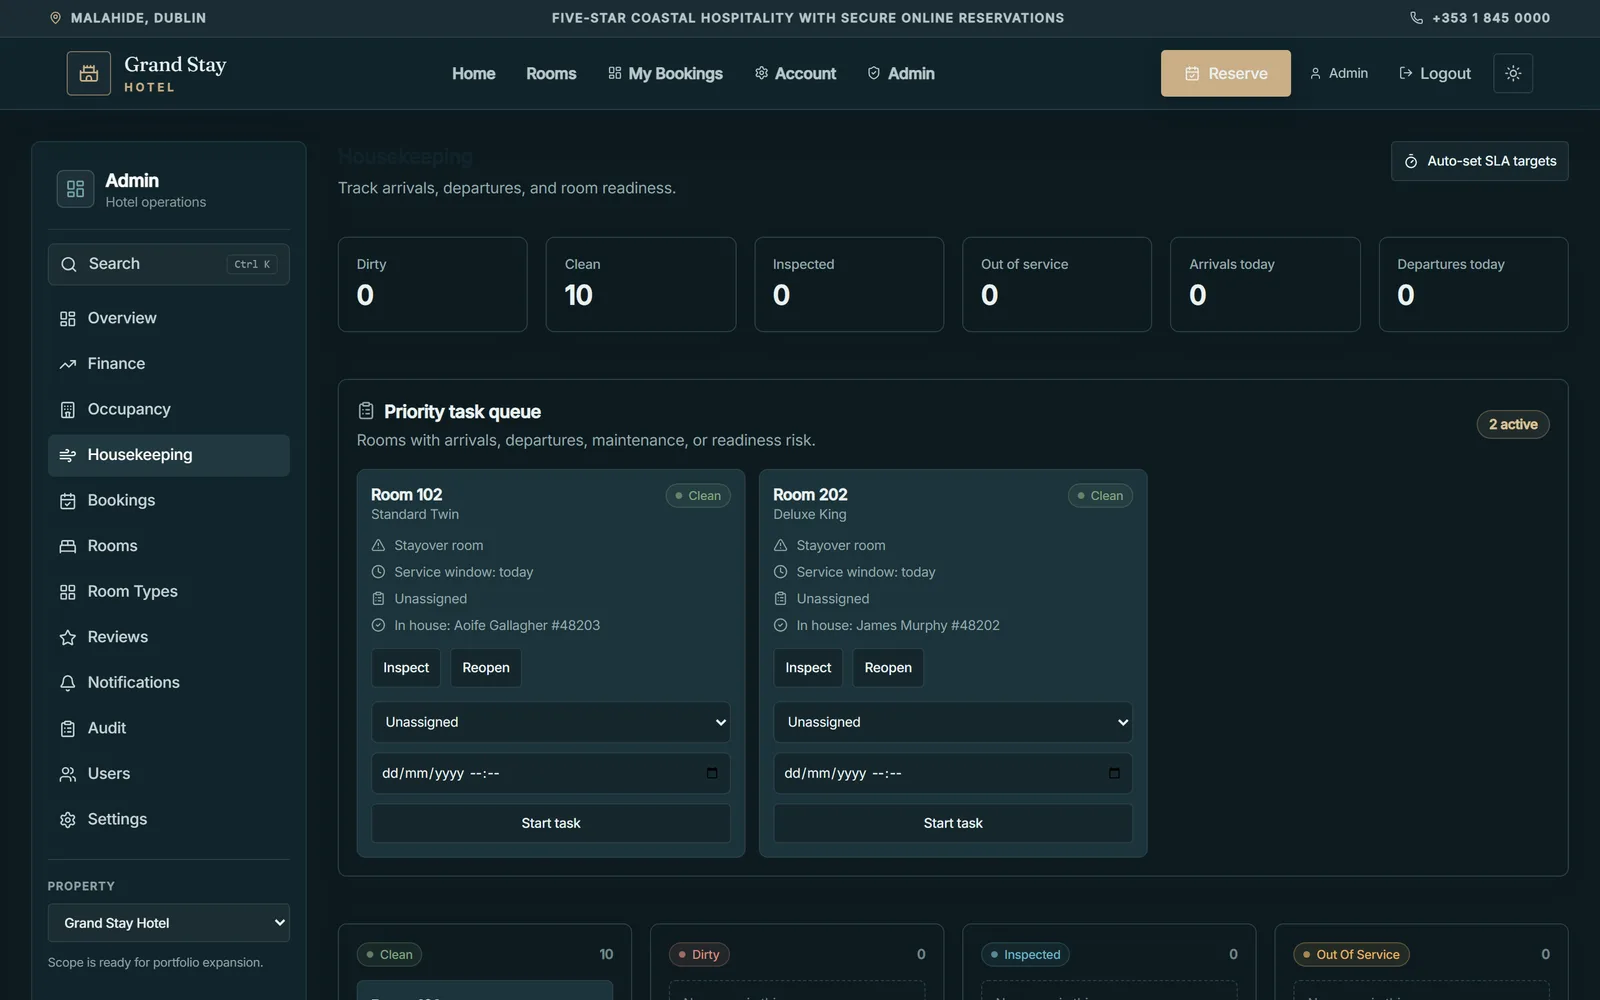Screen dimensions: 1600x1000
Task: Click the Departures today stat card
Action: click(x=1473, y=284)
